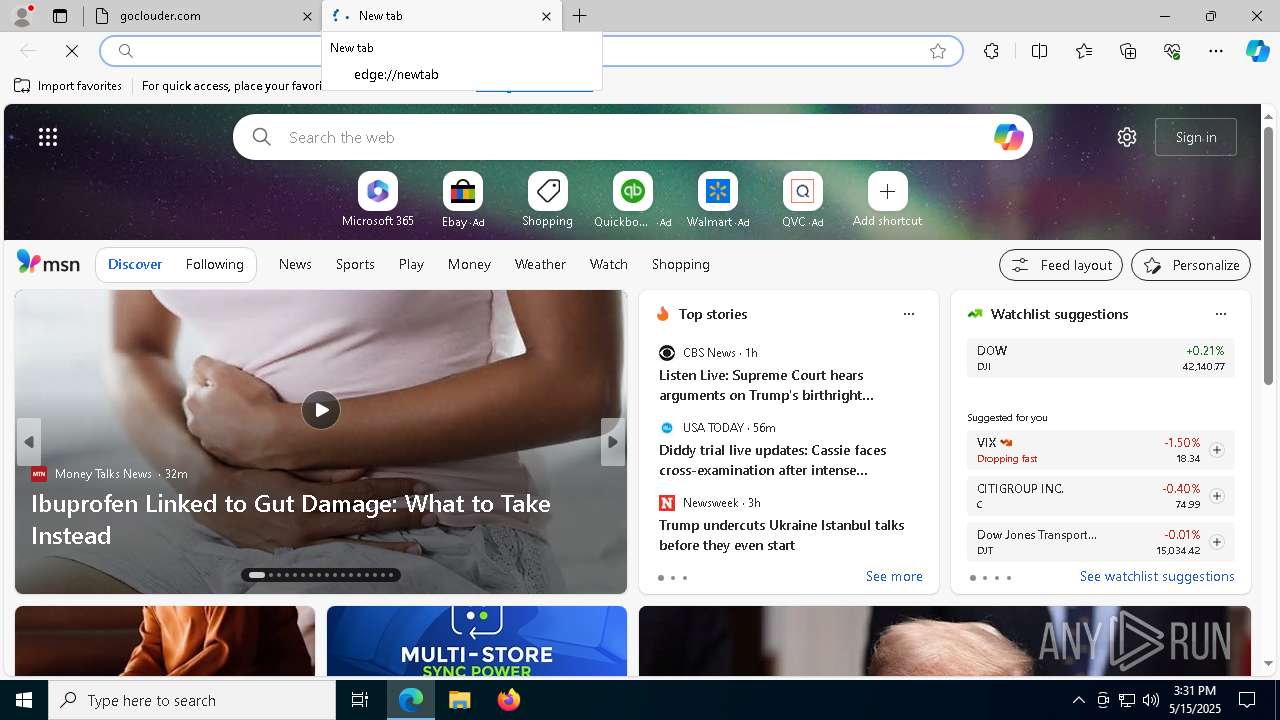Play the Ibuprofen story video
Image resolution: width=1280 pixels, height=720 pixels.
point(321,410)
